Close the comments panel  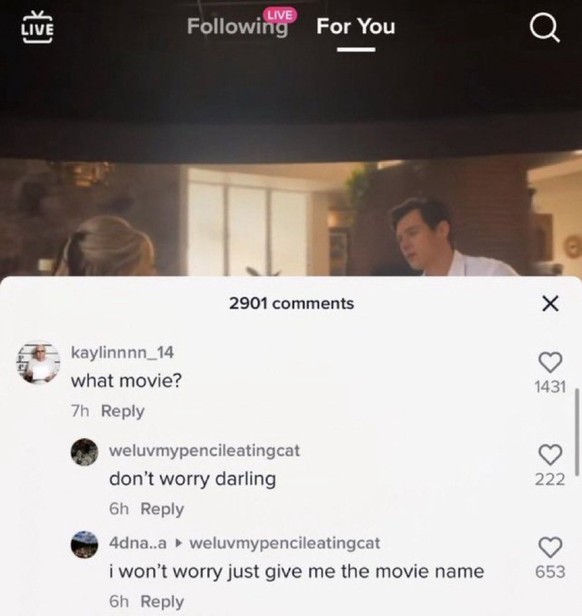[550, 304]
